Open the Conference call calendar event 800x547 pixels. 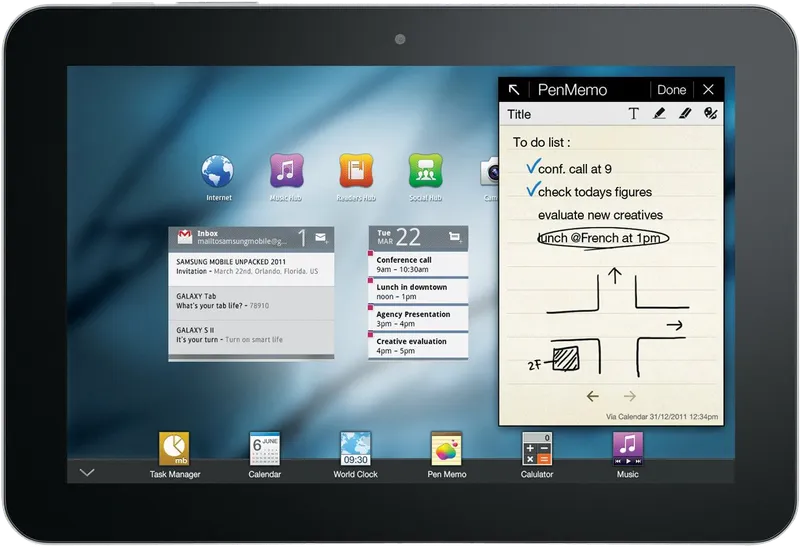(x=418, y=264)
